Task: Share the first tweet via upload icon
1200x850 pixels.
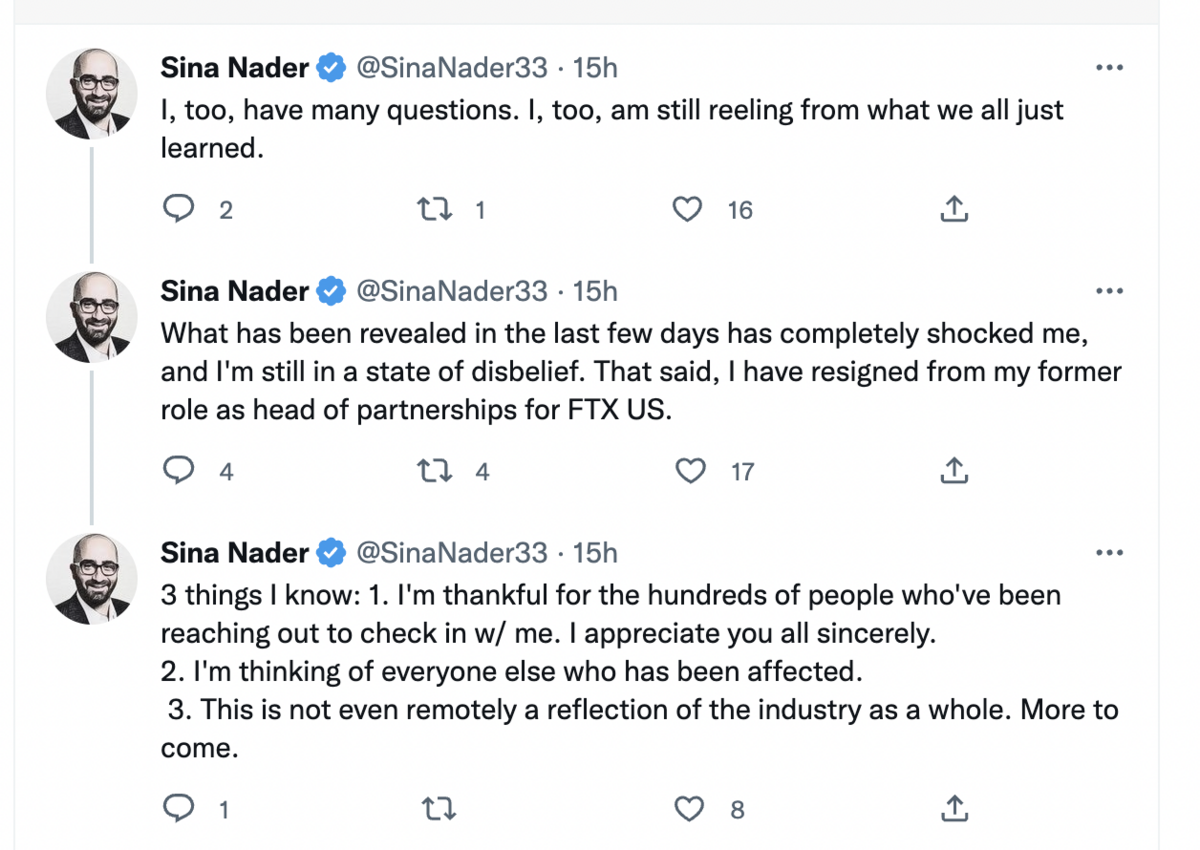Action: coord(954,209)
